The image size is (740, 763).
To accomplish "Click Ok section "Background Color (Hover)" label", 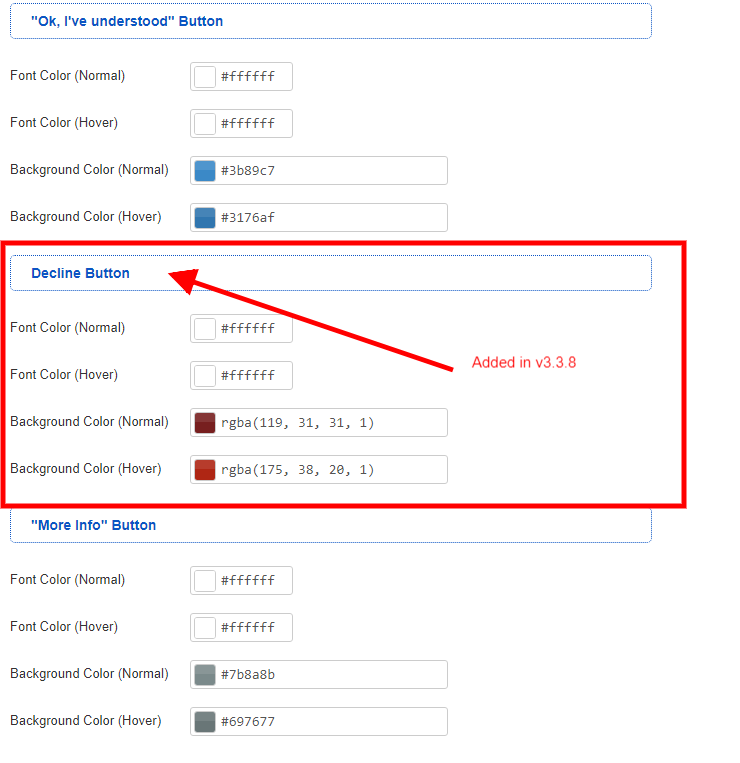I will (x=86, y=217).
